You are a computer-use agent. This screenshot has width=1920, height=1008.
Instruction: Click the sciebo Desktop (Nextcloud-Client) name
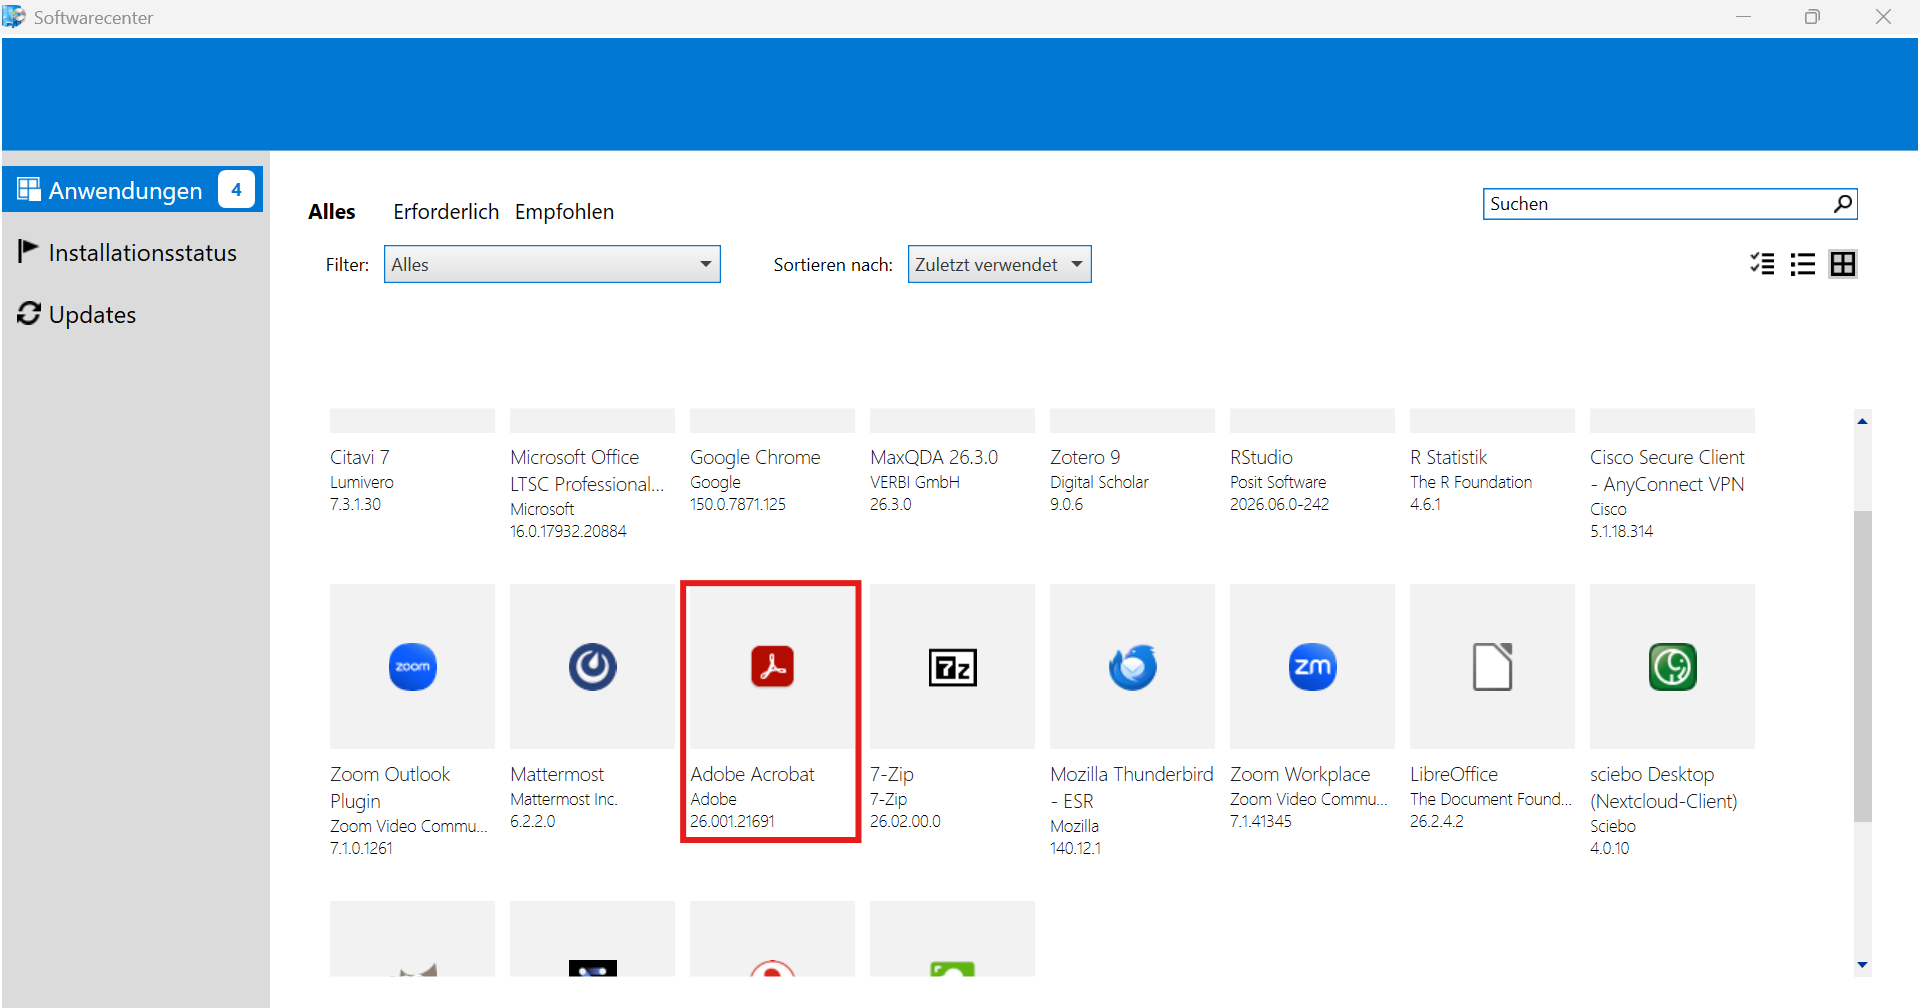tap(1663, 788)
